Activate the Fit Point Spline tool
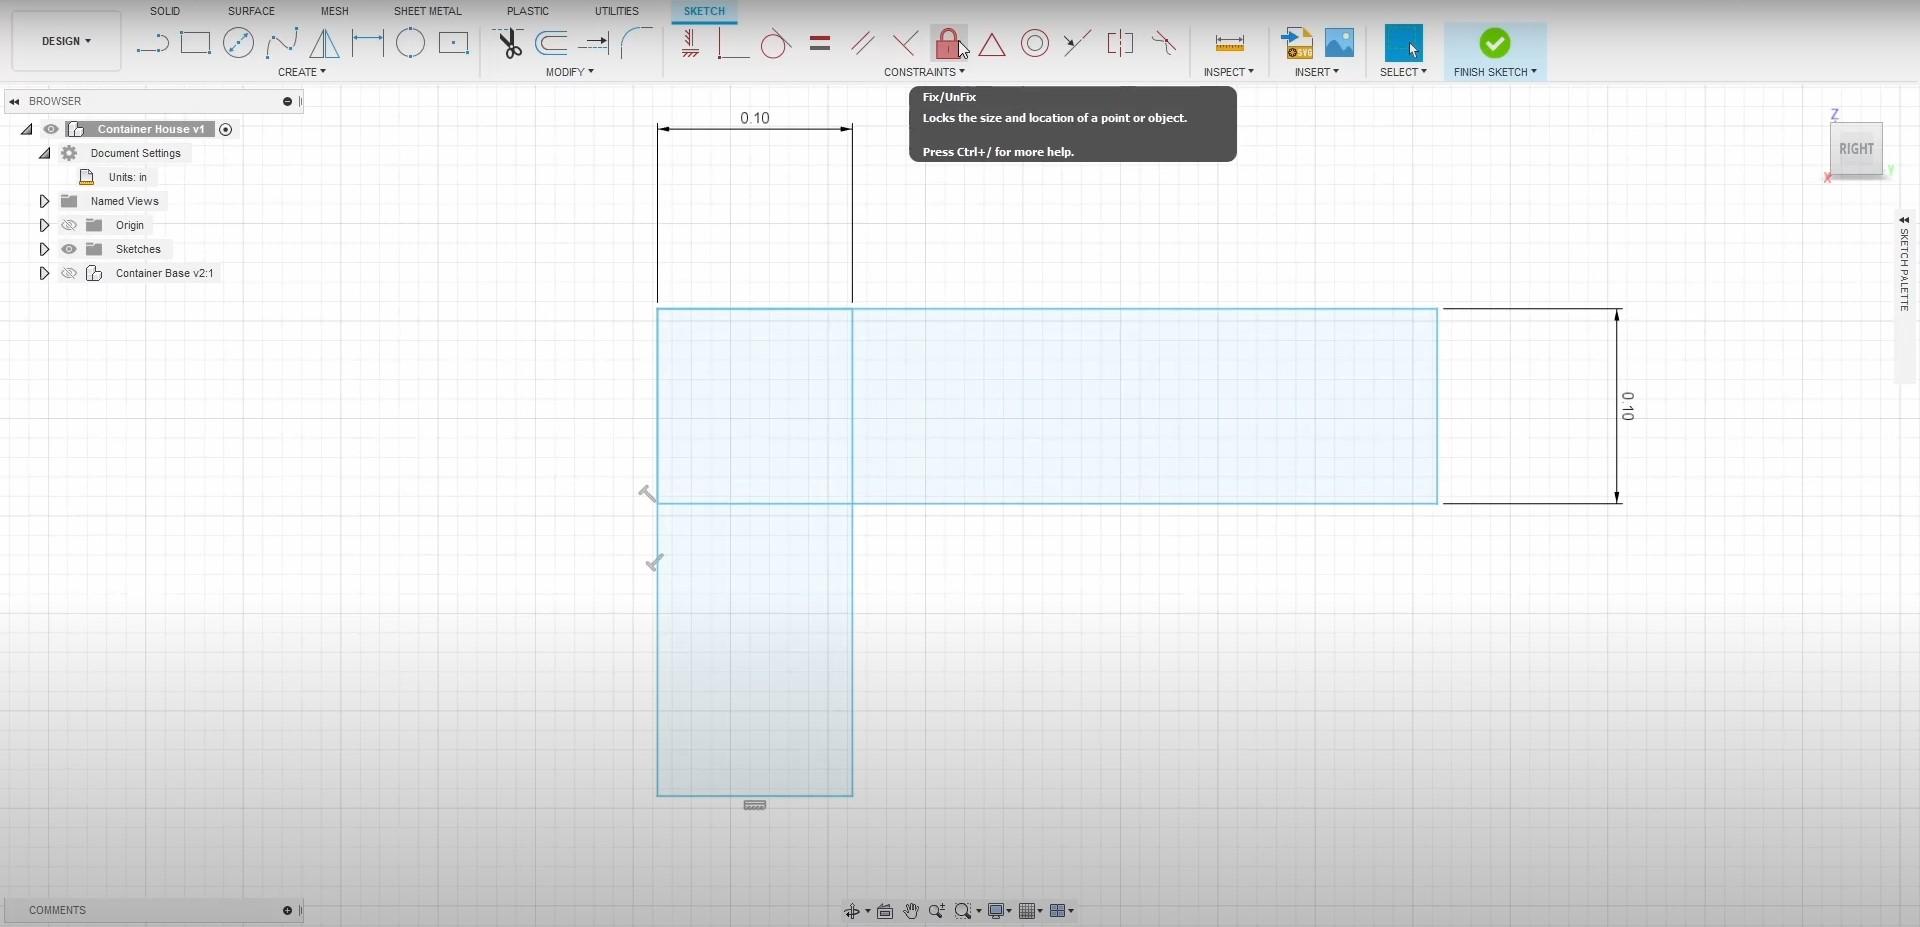Image resolution: width=1920 pixels, height=927 pixels. 282,43
